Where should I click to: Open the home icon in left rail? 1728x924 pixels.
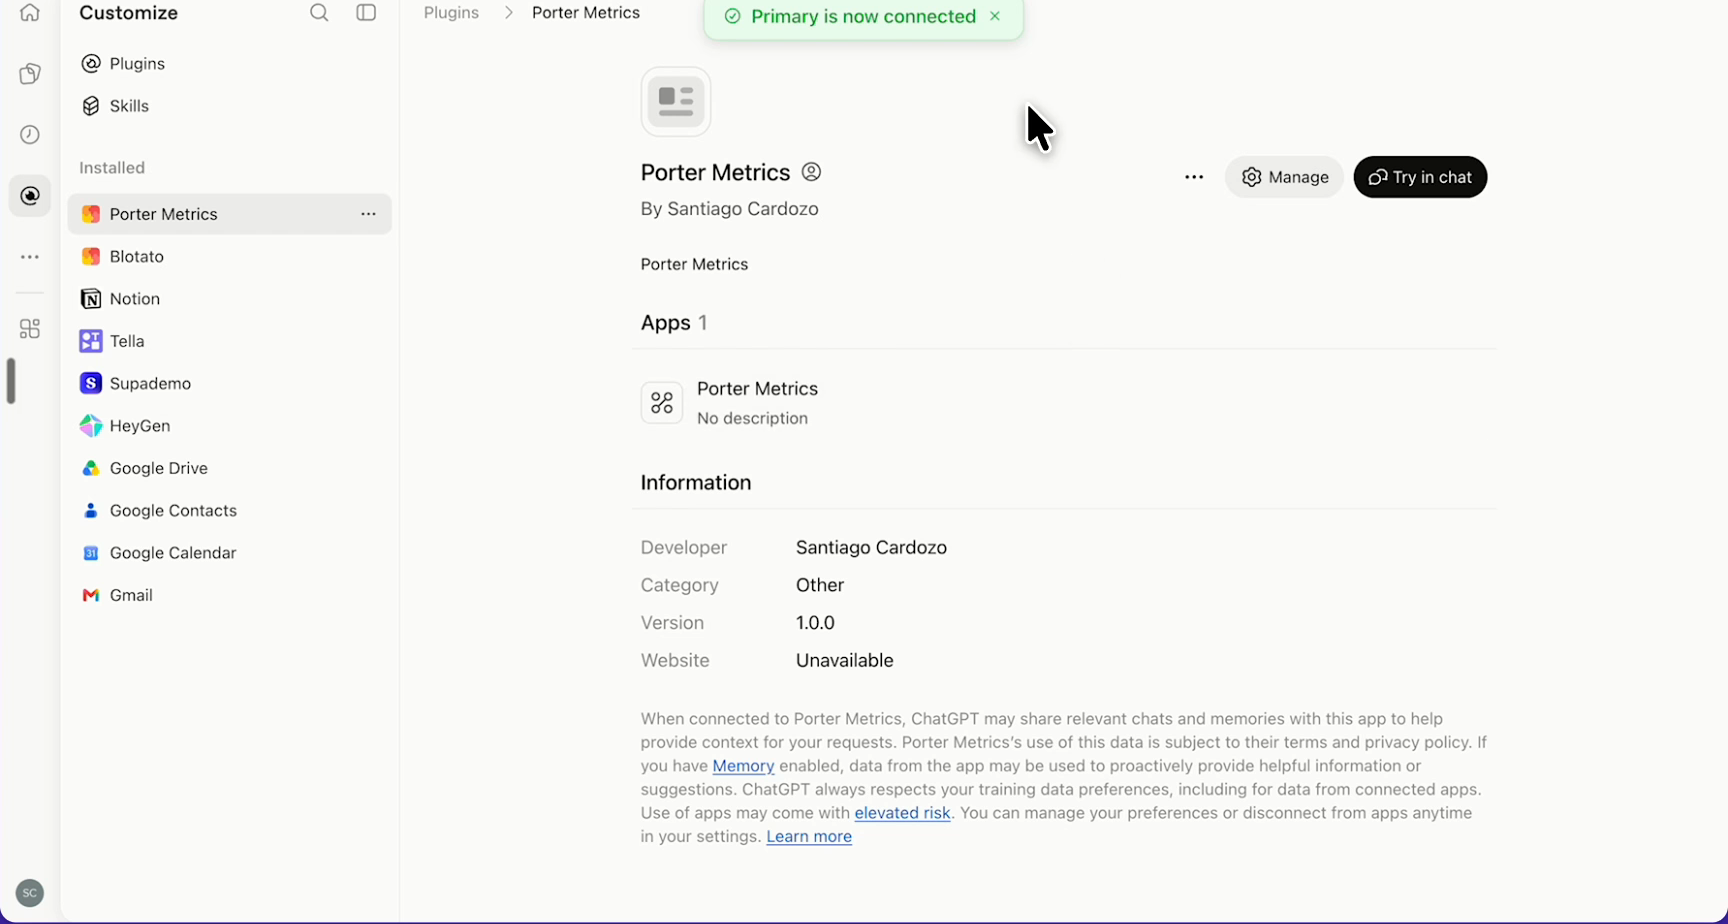[30, 13]
